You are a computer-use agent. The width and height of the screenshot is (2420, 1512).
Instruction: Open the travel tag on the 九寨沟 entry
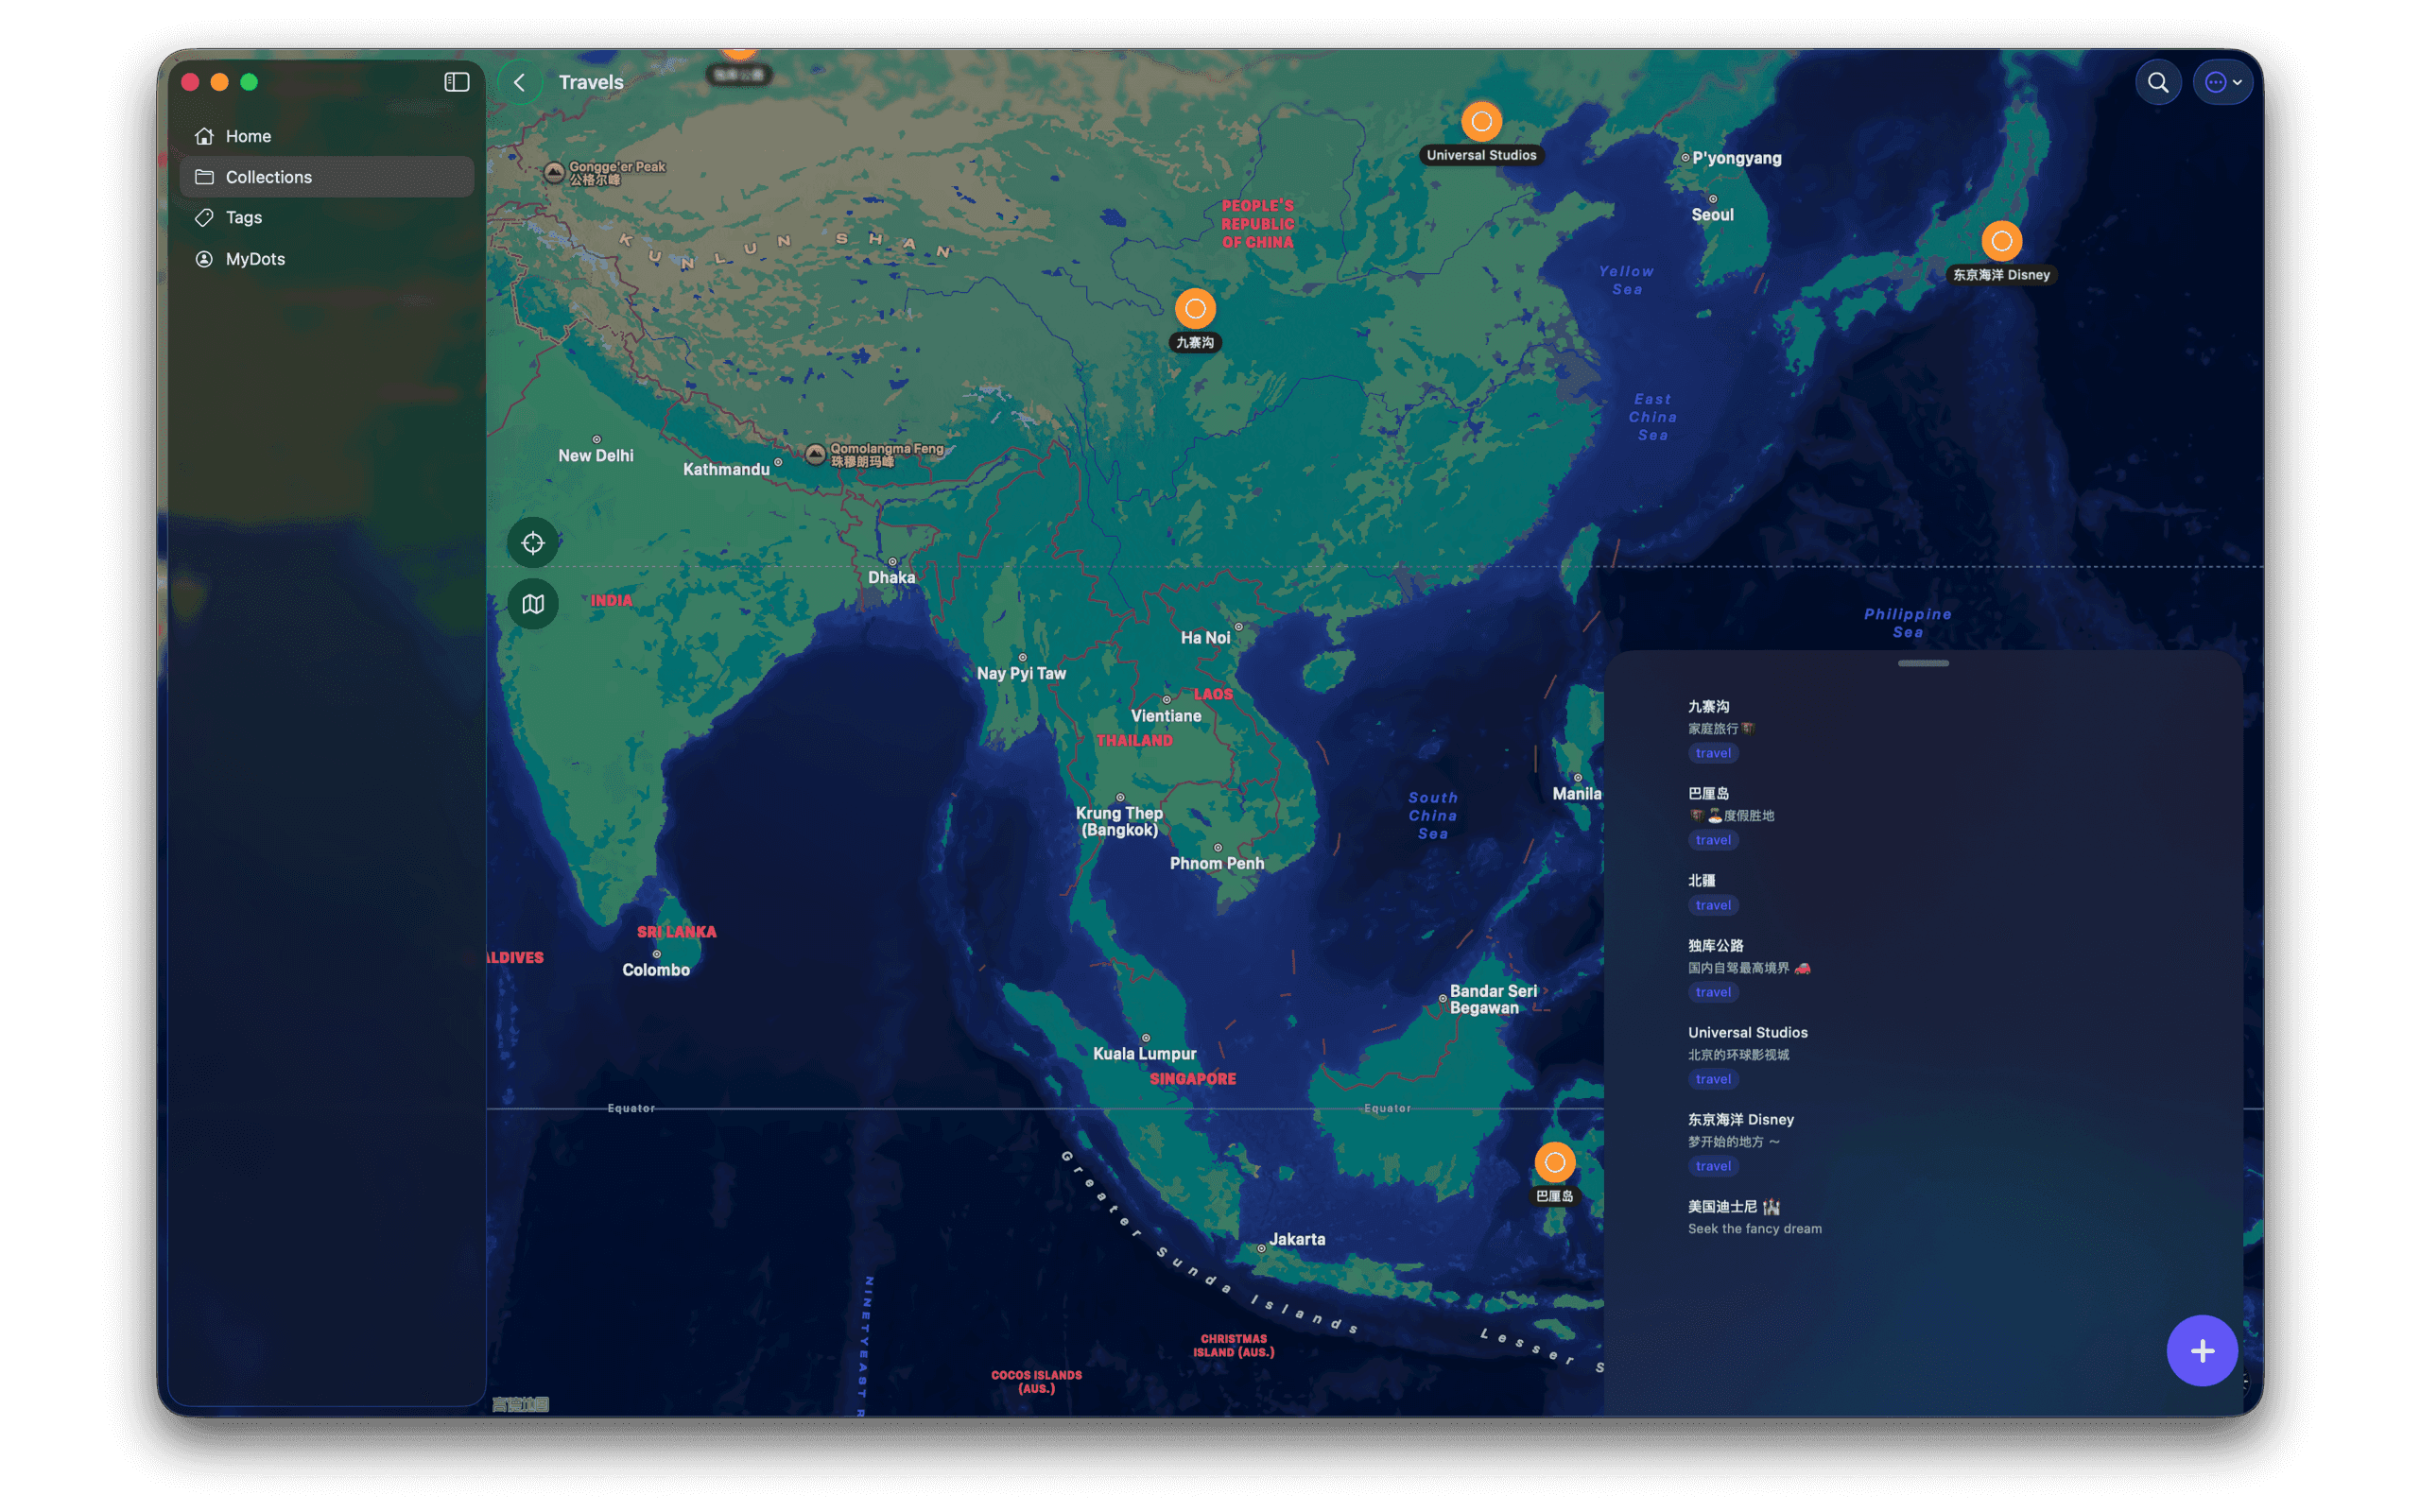[1713, 753]
